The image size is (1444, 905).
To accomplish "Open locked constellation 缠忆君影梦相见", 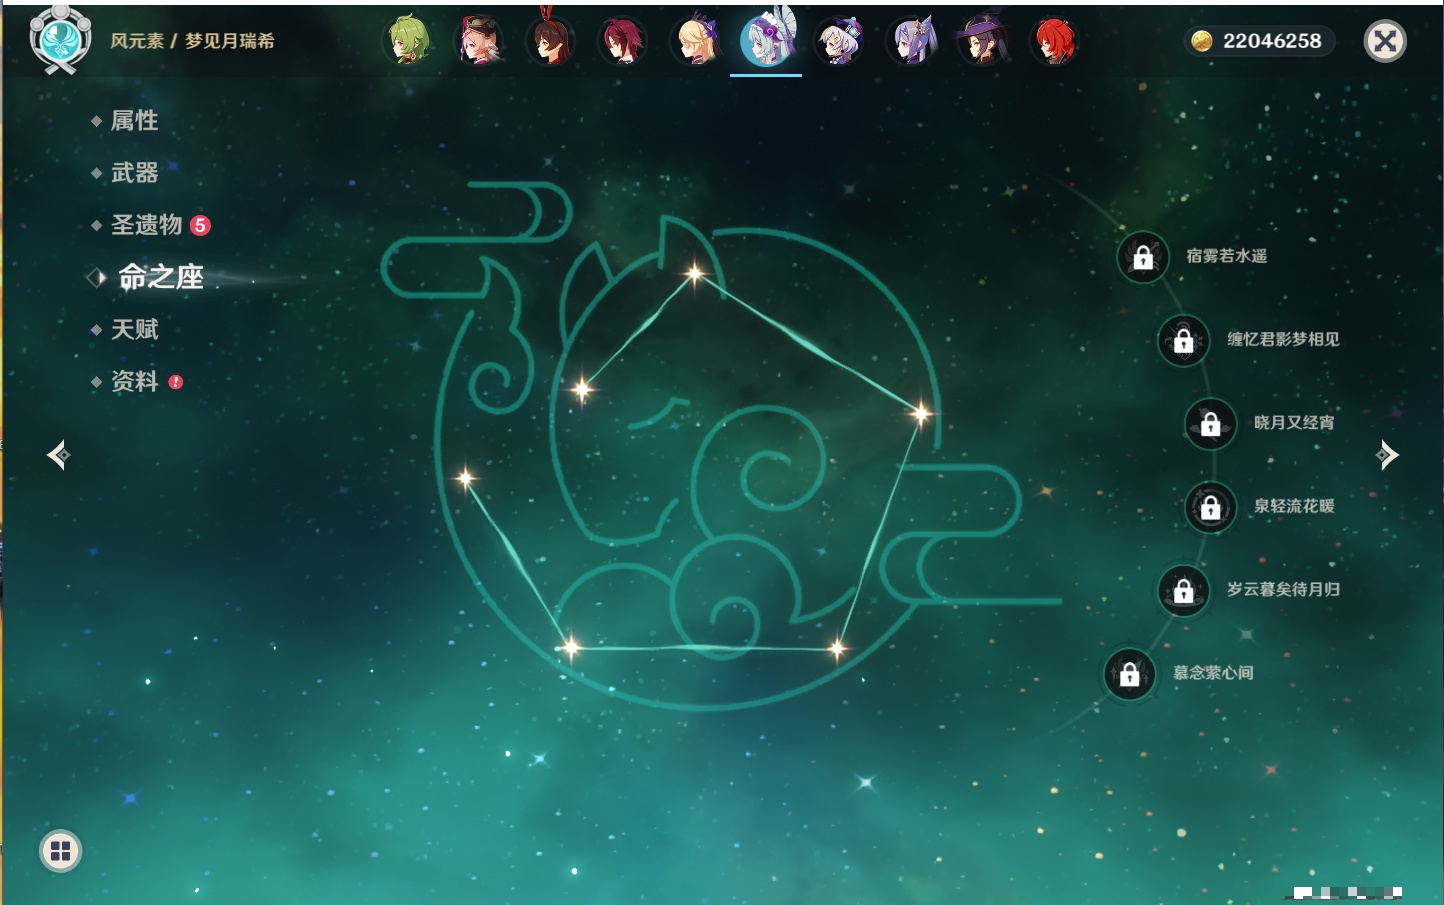I will click(1184, 340).
